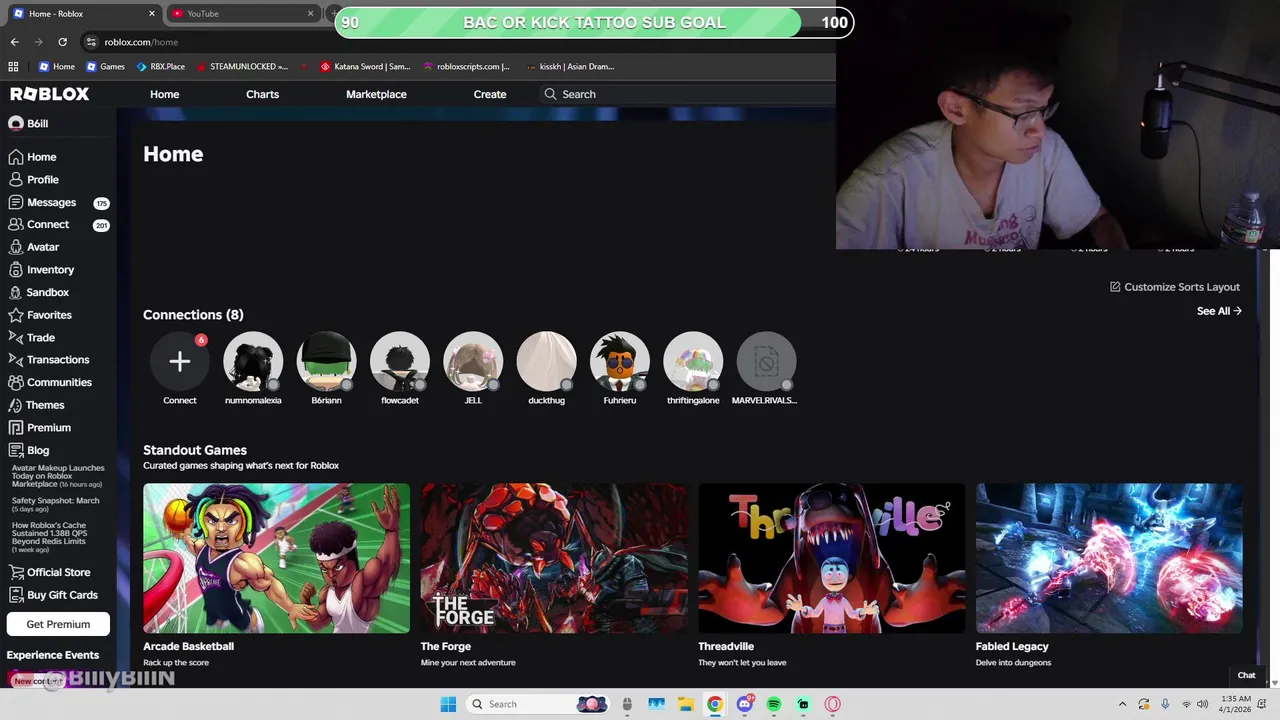The image size is (1280, 720).
Task: Open numnomalexia's connection avatar
Action: coord(253,361)
